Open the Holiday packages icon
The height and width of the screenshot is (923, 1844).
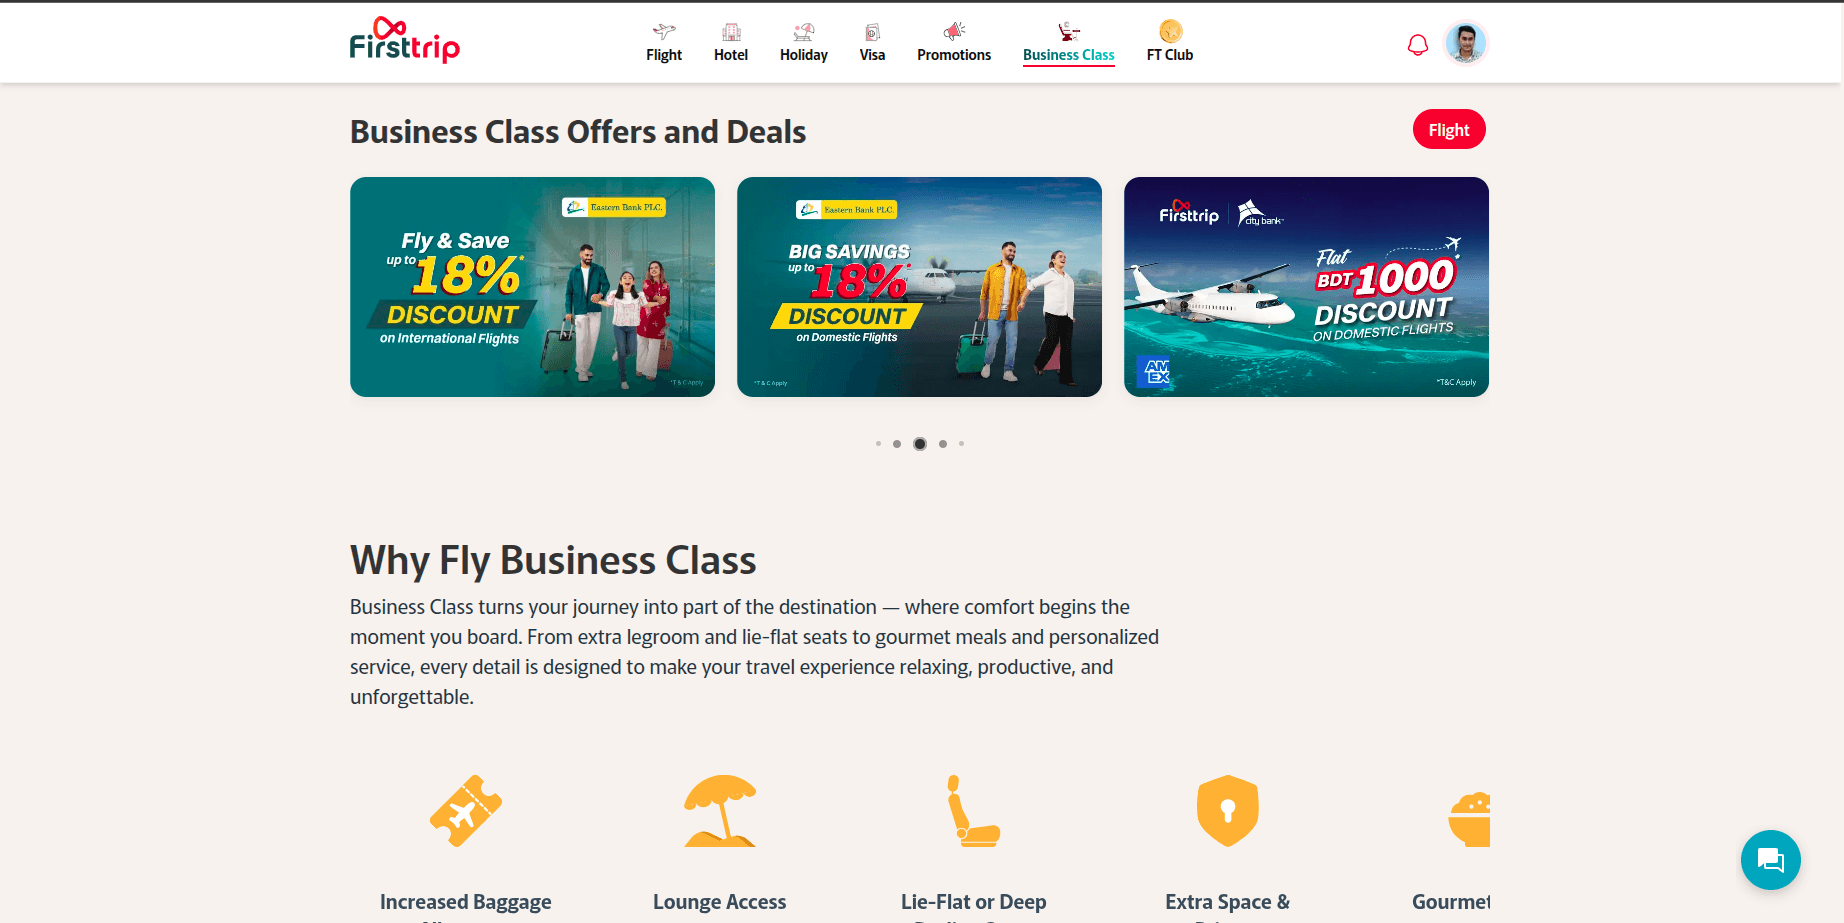[804, 31]
